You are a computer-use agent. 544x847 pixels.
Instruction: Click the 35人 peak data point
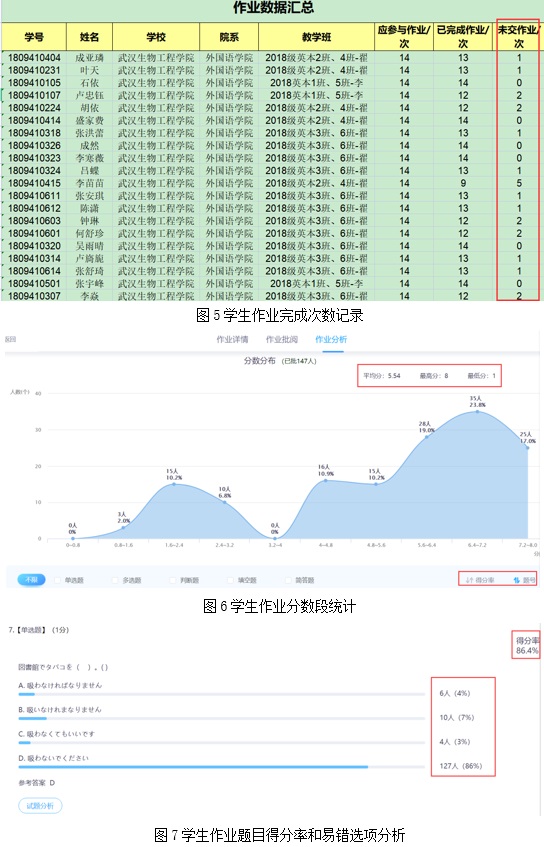coord(477,412)
